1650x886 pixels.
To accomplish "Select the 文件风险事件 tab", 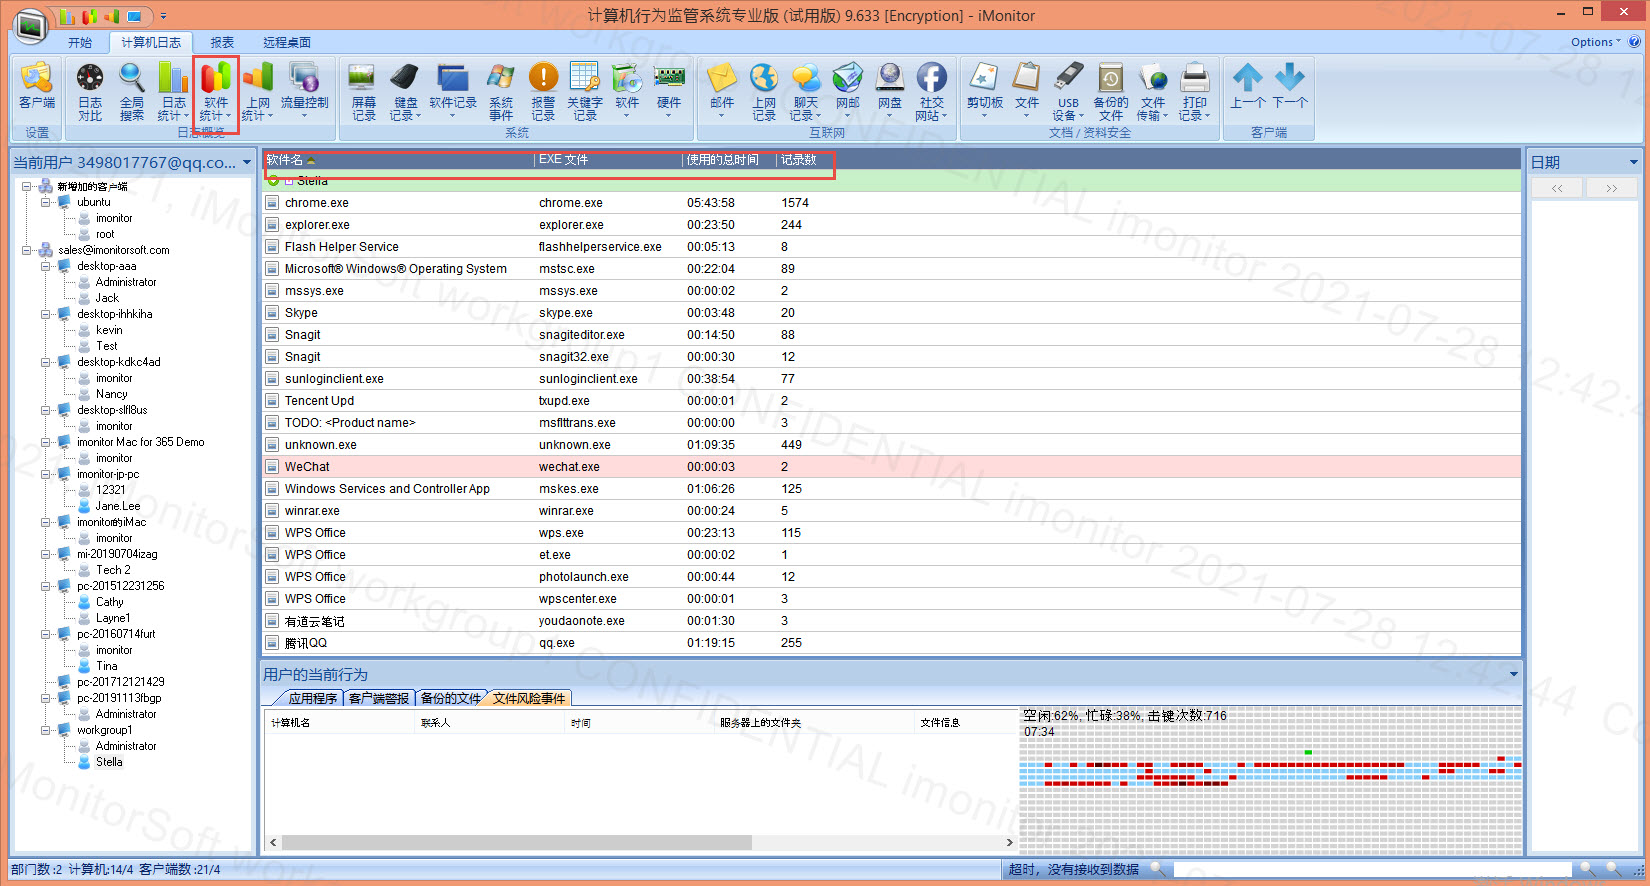I will tap(529, 698).
